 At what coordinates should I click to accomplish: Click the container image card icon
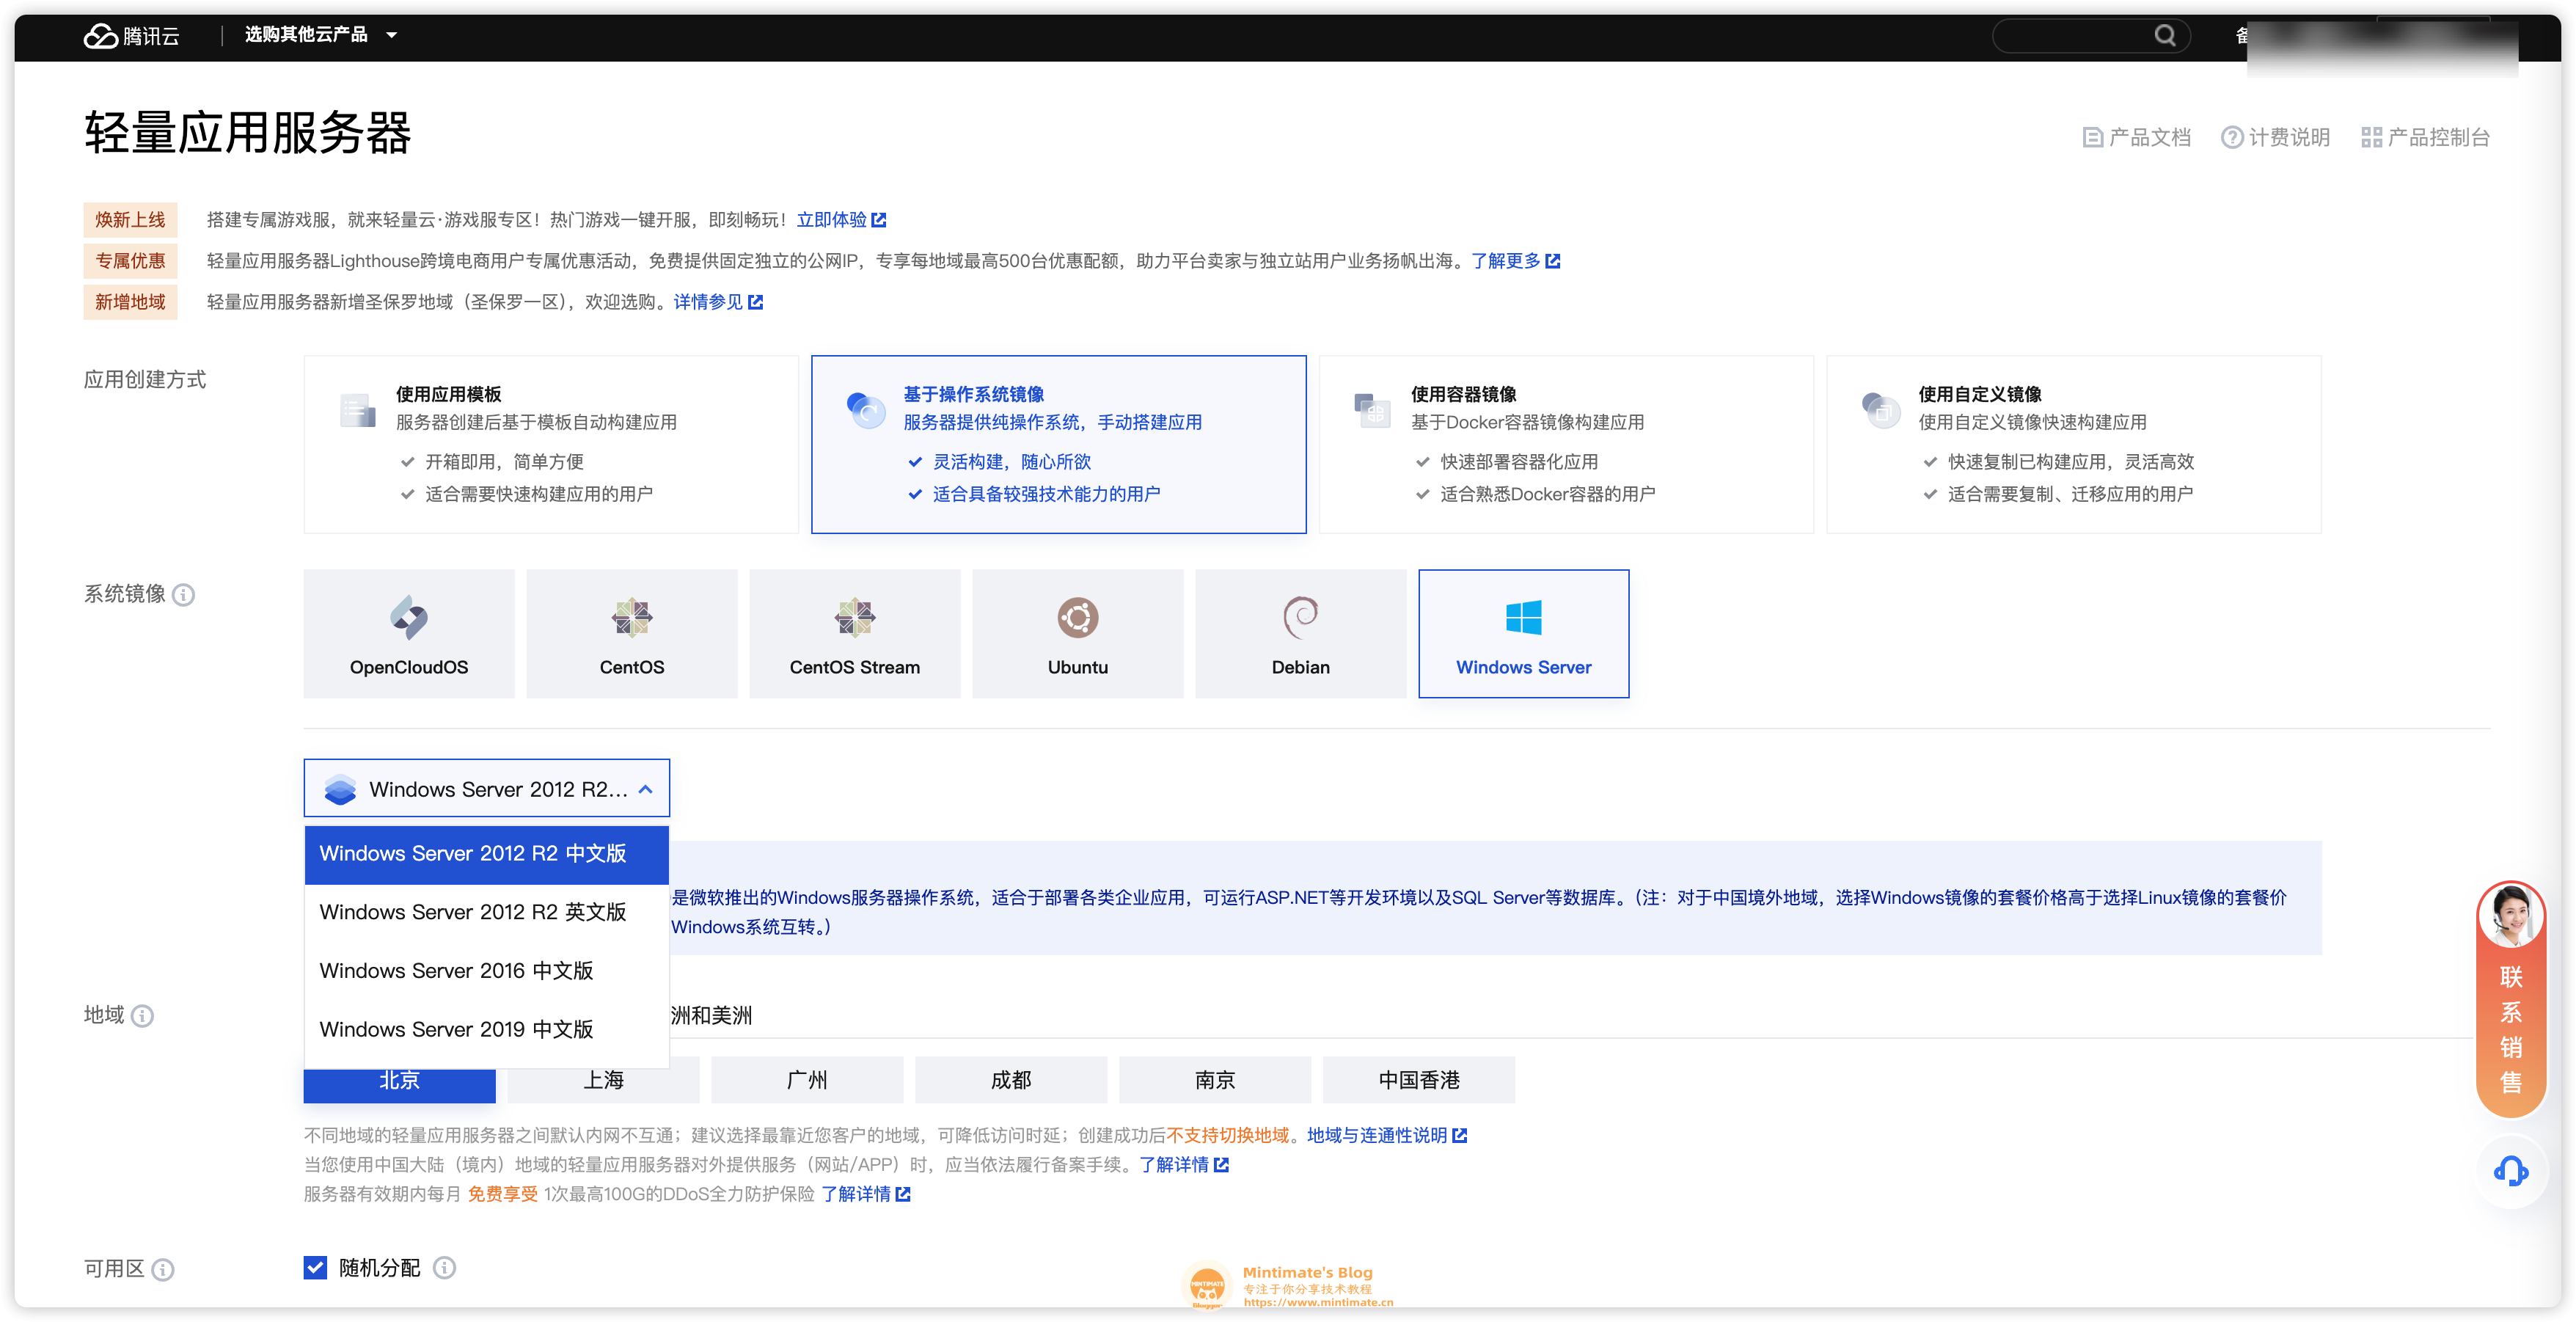1373,410
